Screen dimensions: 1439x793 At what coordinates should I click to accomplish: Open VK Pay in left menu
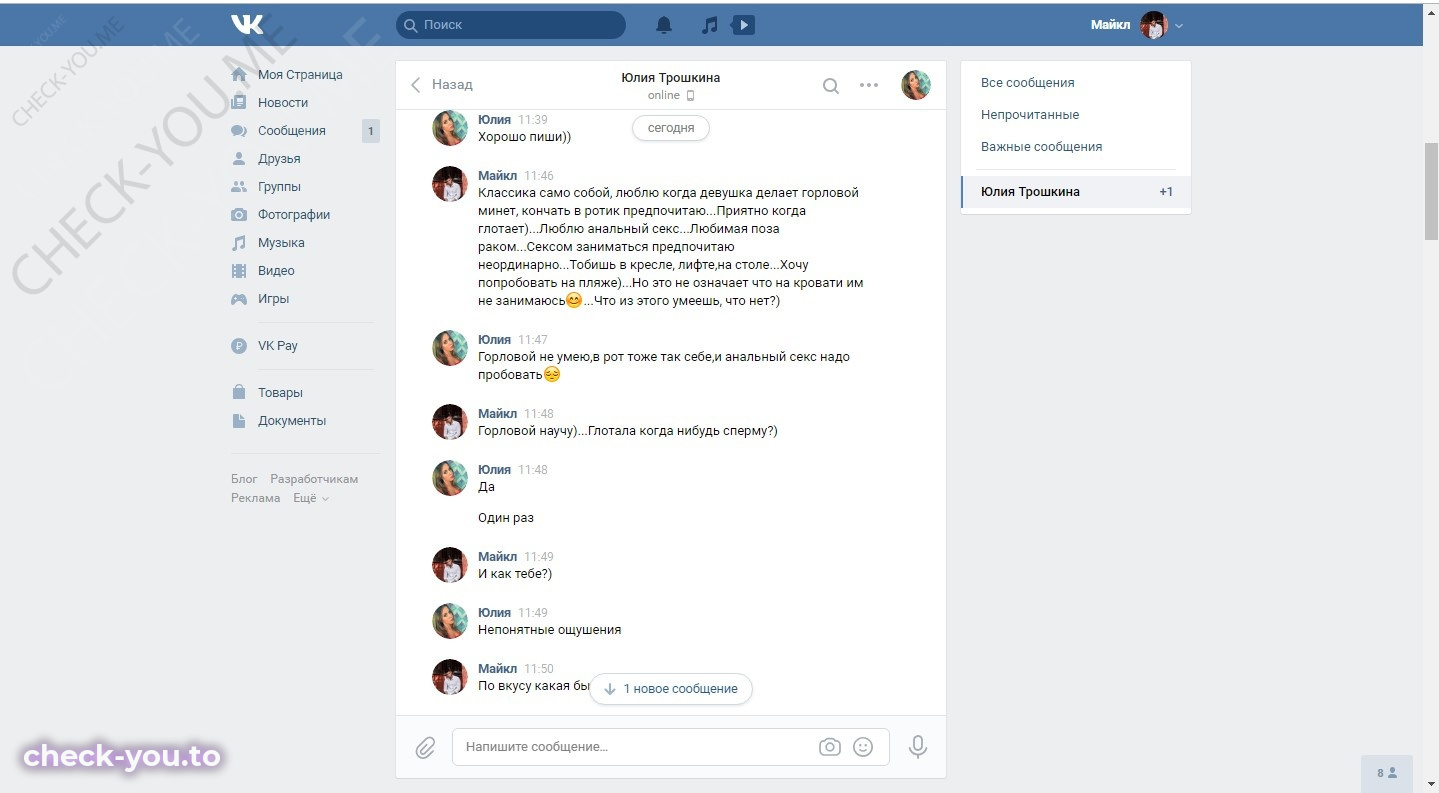[x=278, y=346]
